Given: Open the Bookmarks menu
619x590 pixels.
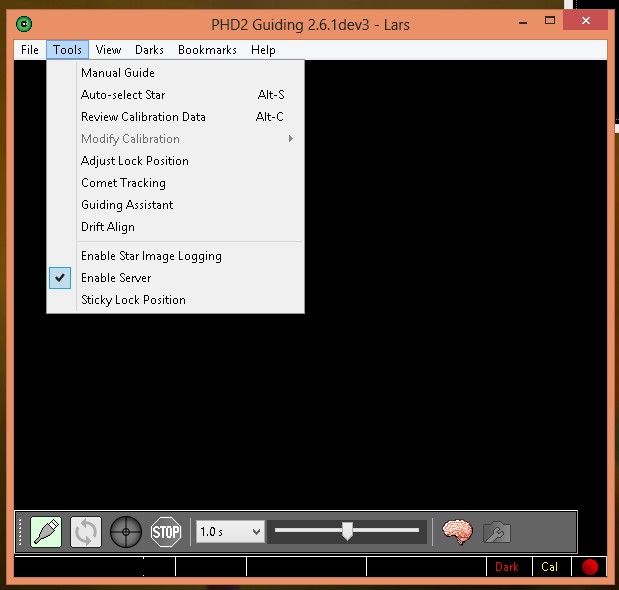Looking at the screenshot, I should click(207, 50).
